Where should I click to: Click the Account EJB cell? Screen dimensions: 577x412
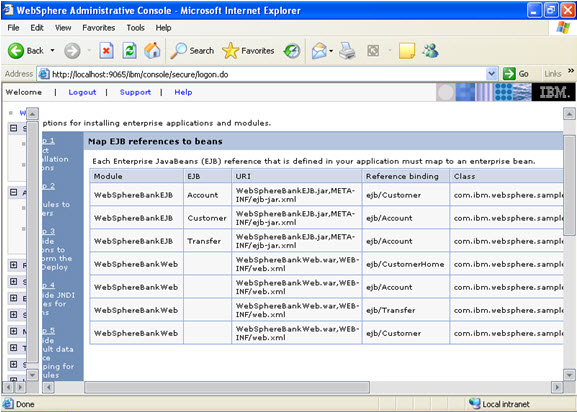point(208,195)
